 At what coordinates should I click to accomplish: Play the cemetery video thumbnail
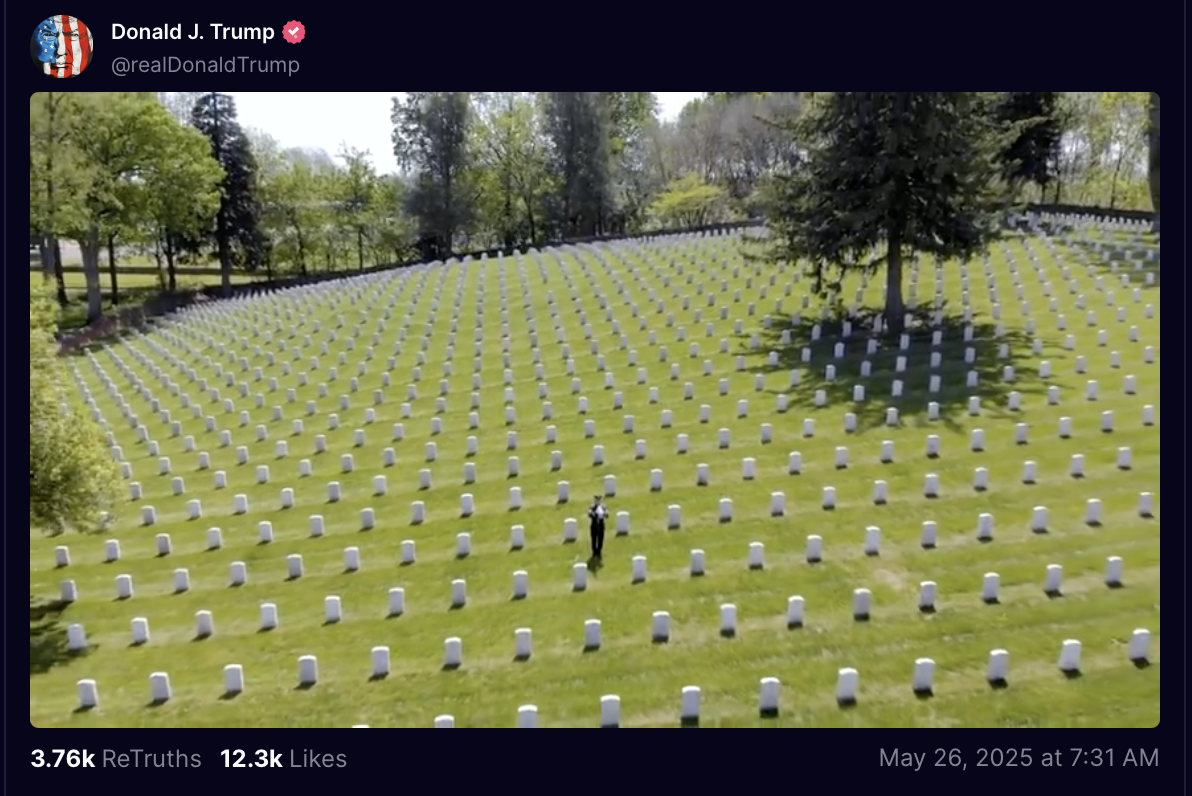tap(594, 410)
